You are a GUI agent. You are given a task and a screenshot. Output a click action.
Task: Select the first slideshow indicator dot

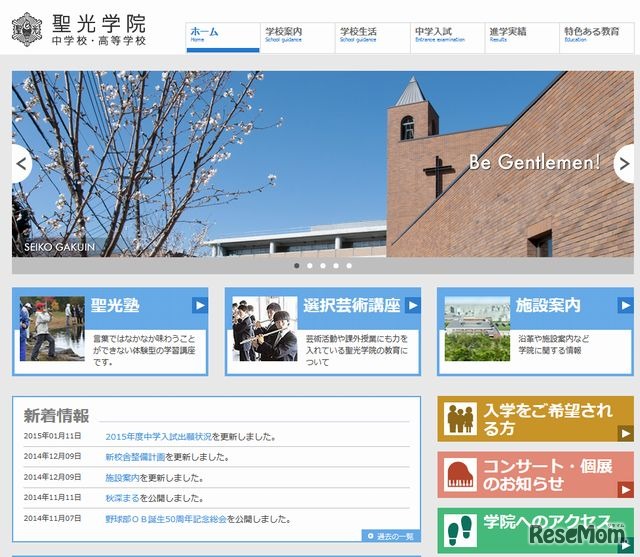(296, 266)
